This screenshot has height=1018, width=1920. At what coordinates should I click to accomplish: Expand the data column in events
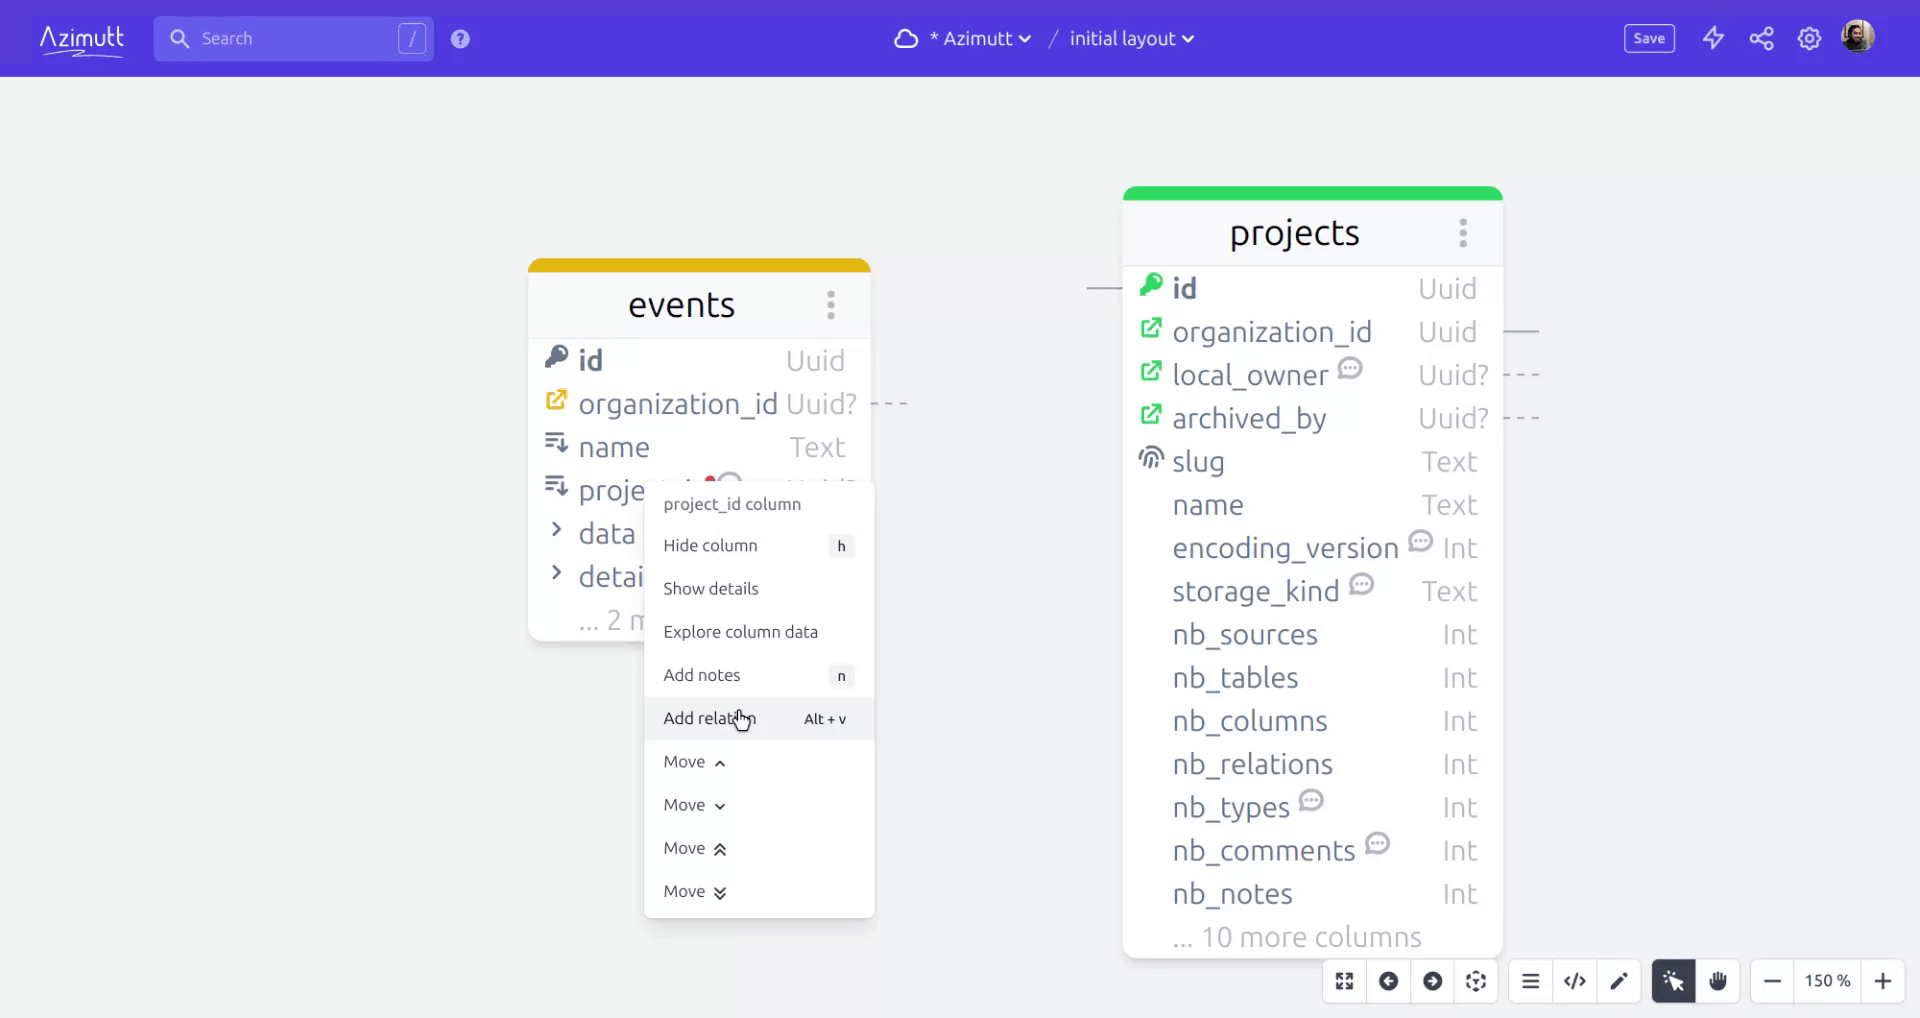(557, 530)
